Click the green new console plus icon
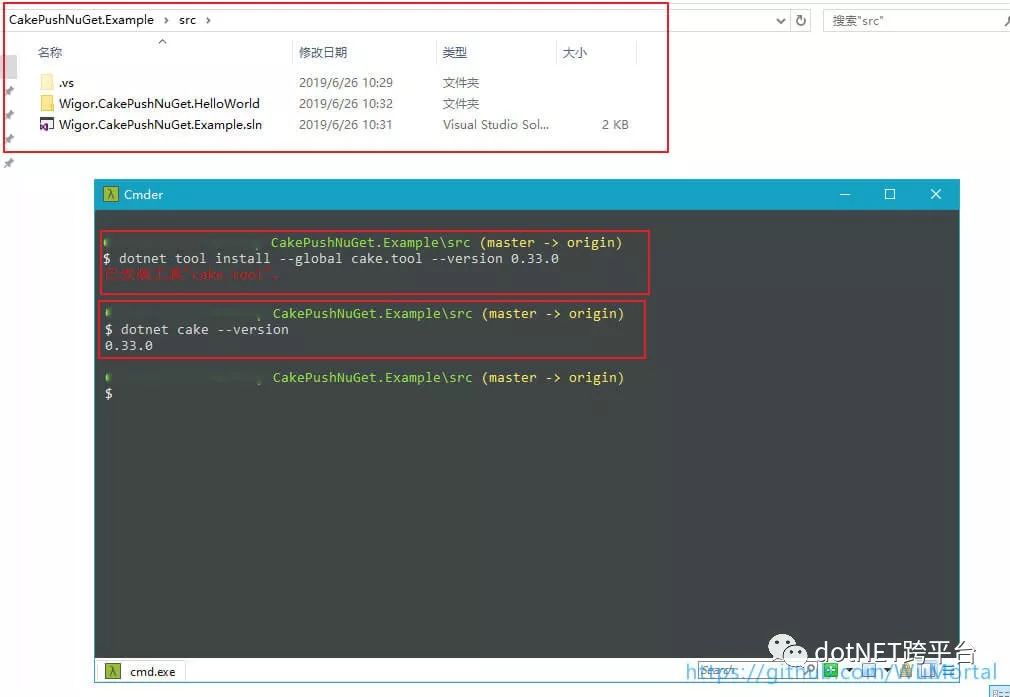1010x697 pixels. coord(830,671)
